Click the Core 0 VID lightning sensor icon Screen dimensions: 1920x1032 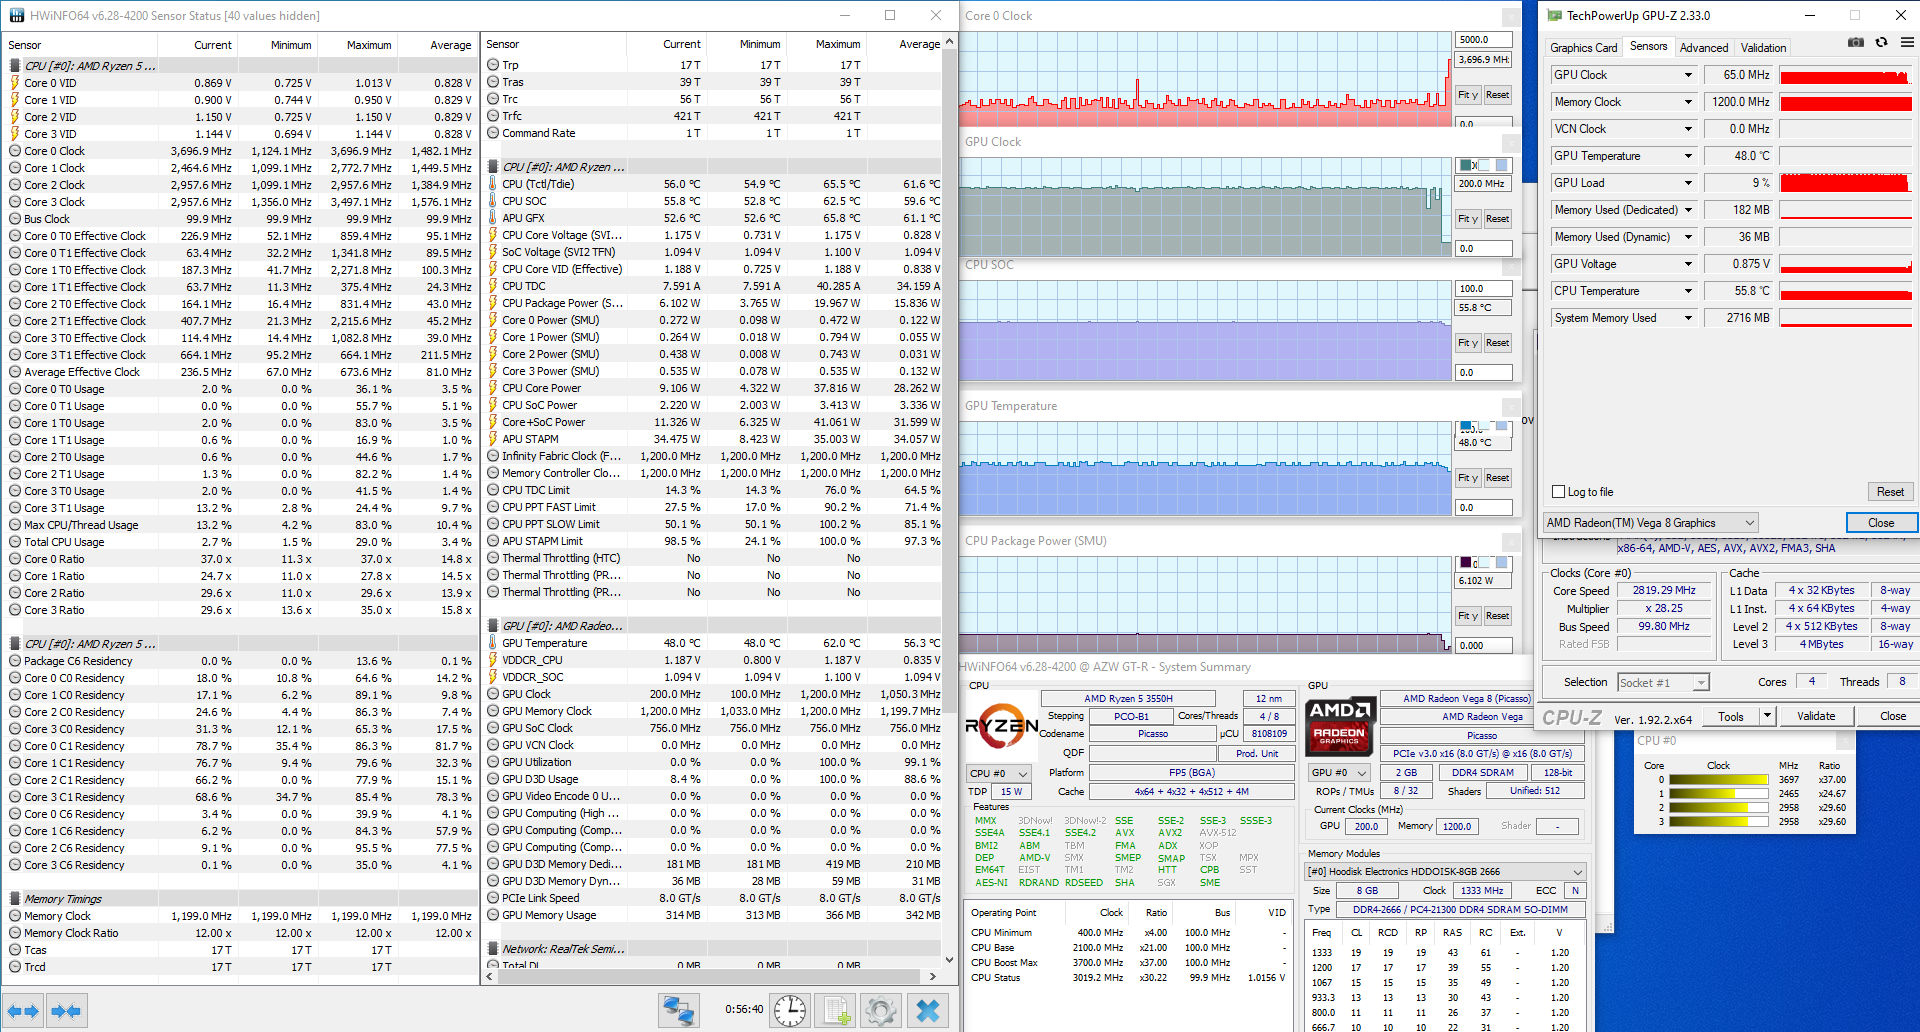click(x=15, y=83)
